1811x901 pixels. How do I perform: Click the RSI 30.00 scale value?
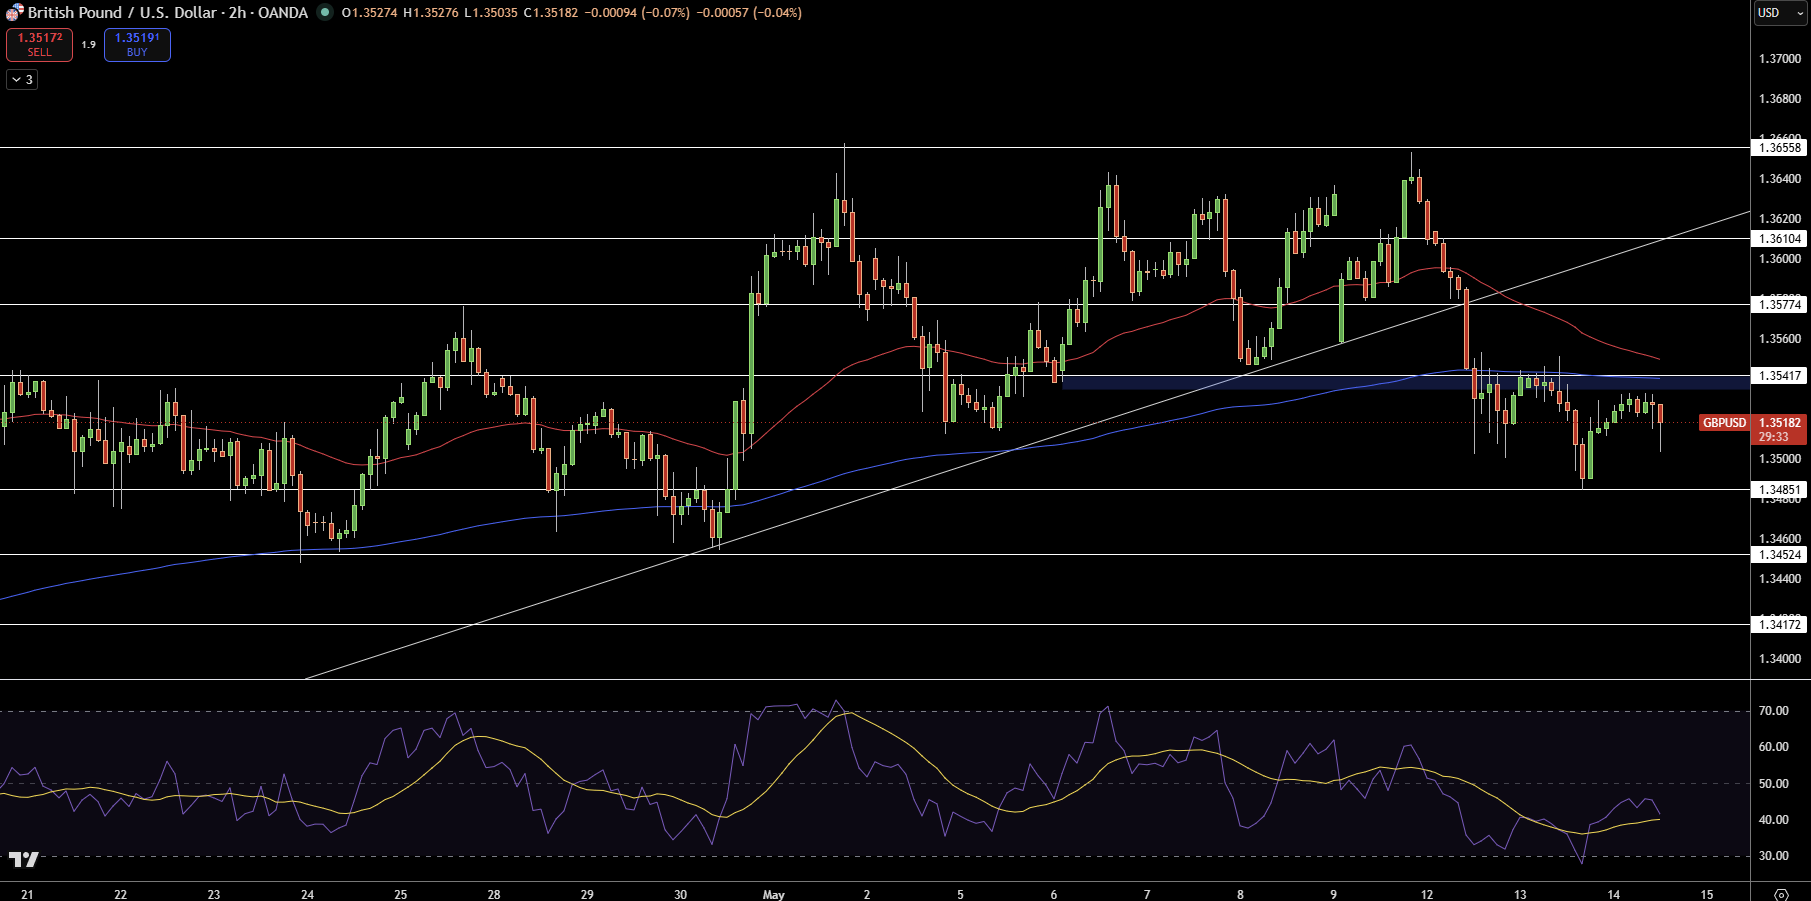pyautogui.click(x=1774, y=856)
